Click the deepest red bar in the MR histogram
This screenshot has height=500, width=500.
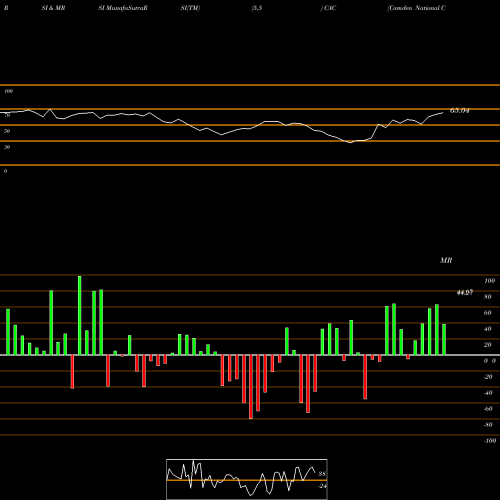(x=251, y=387)
